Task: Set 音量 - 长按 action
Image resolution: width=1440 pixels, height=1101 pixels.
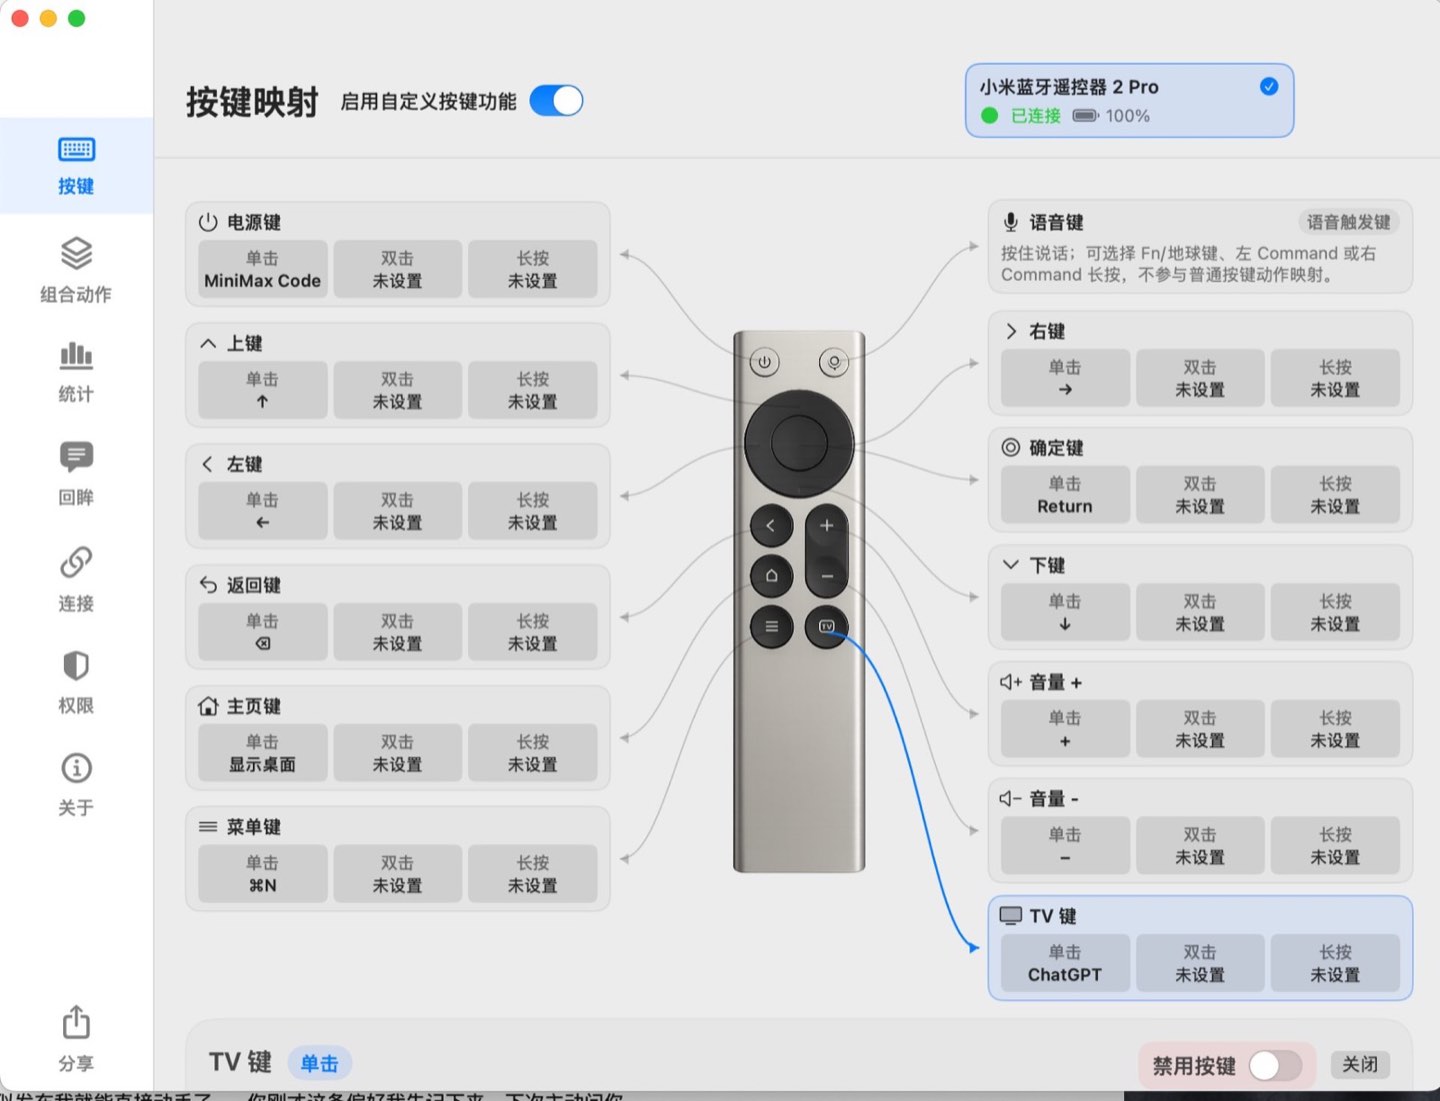Action: tap(1336, 846)
